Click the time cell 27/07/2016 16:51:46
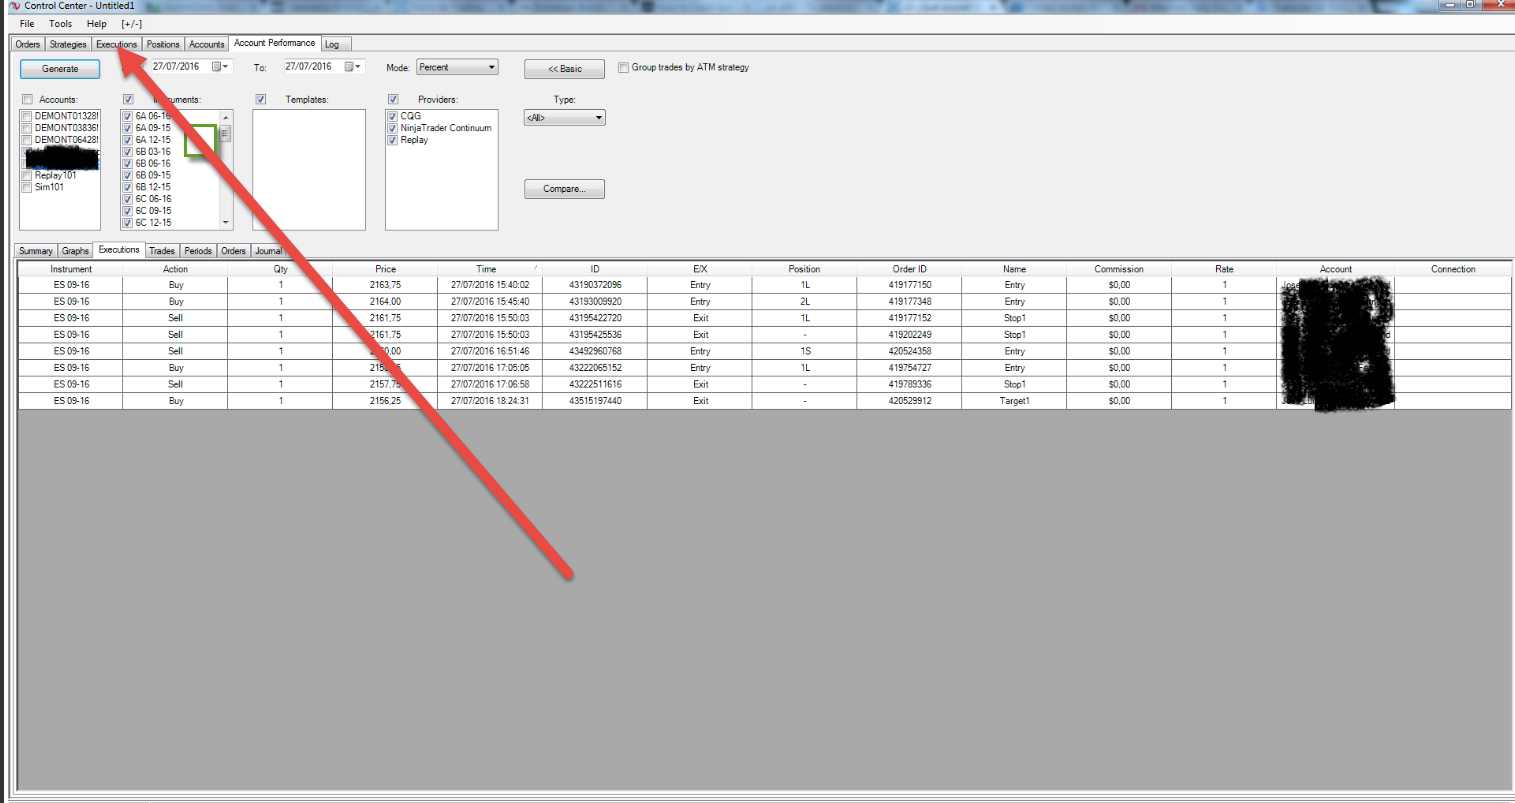The width and height of the screenshot is (1515, 803). click(x=490, y=351)
